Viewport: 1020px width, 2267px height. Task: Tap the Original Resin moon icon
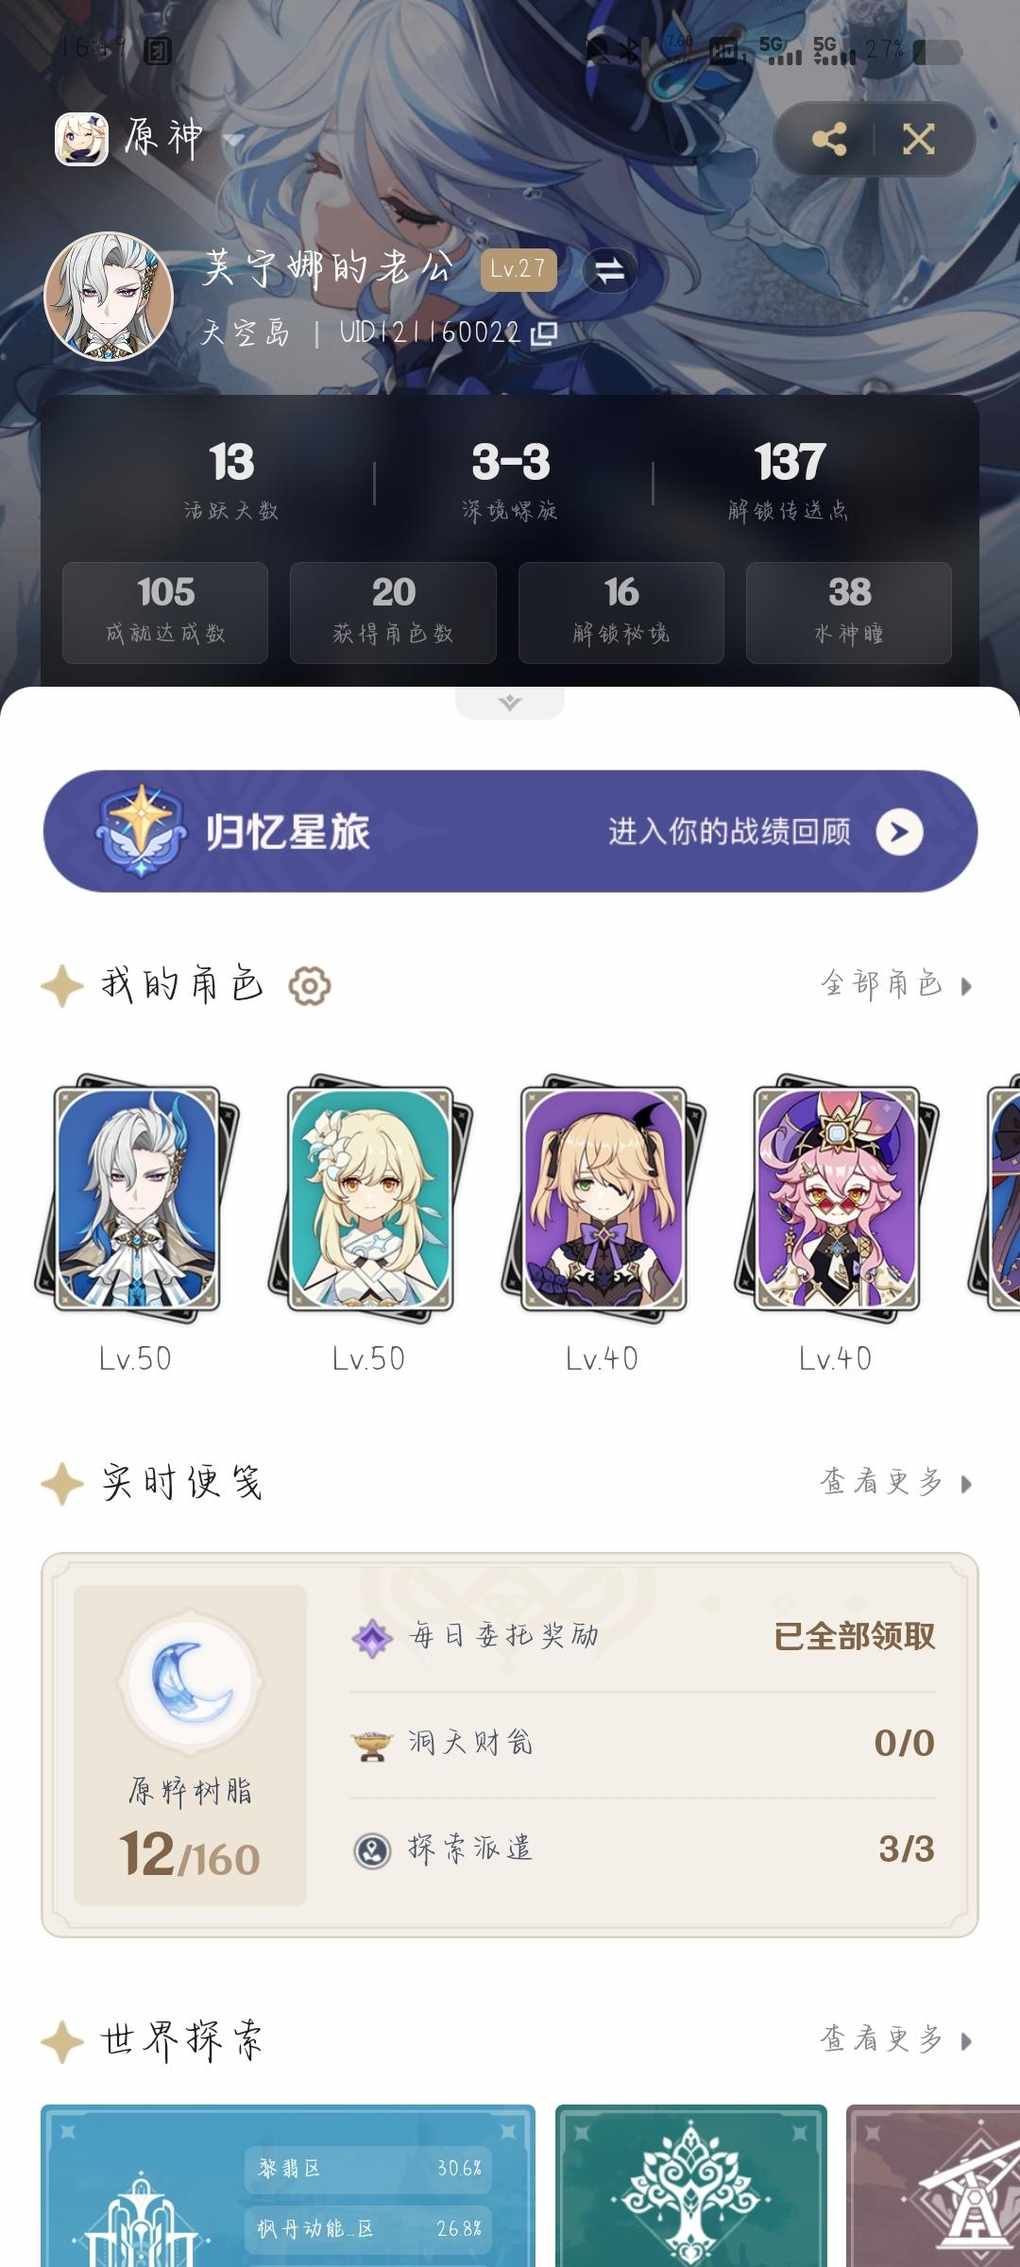[190, 1682]
